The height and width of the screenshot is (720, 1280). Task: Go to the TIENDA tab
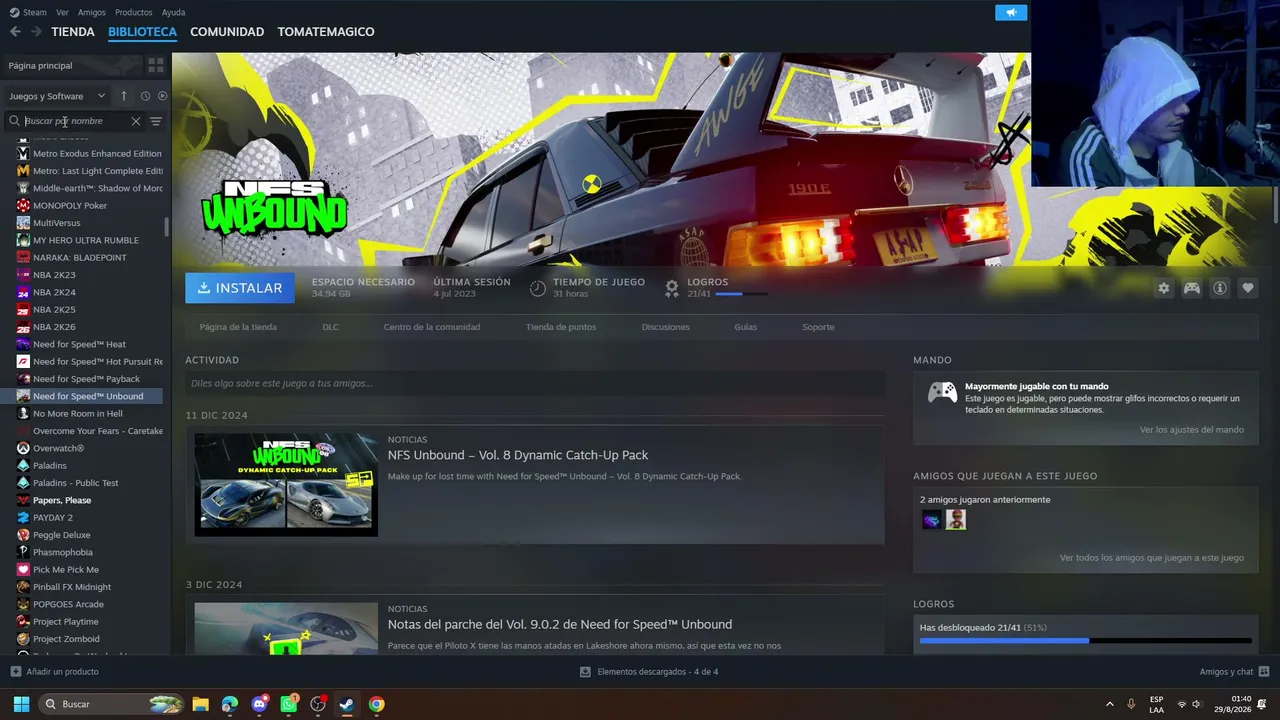pyautogui.click(x=73, y=32)
